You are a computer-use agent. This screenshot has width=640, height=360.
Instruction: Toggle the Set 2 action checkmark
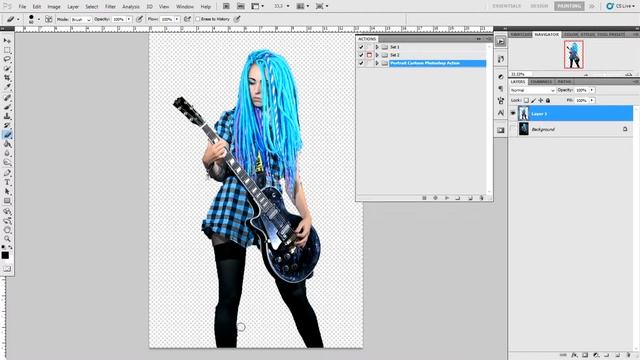pos(361,55)
